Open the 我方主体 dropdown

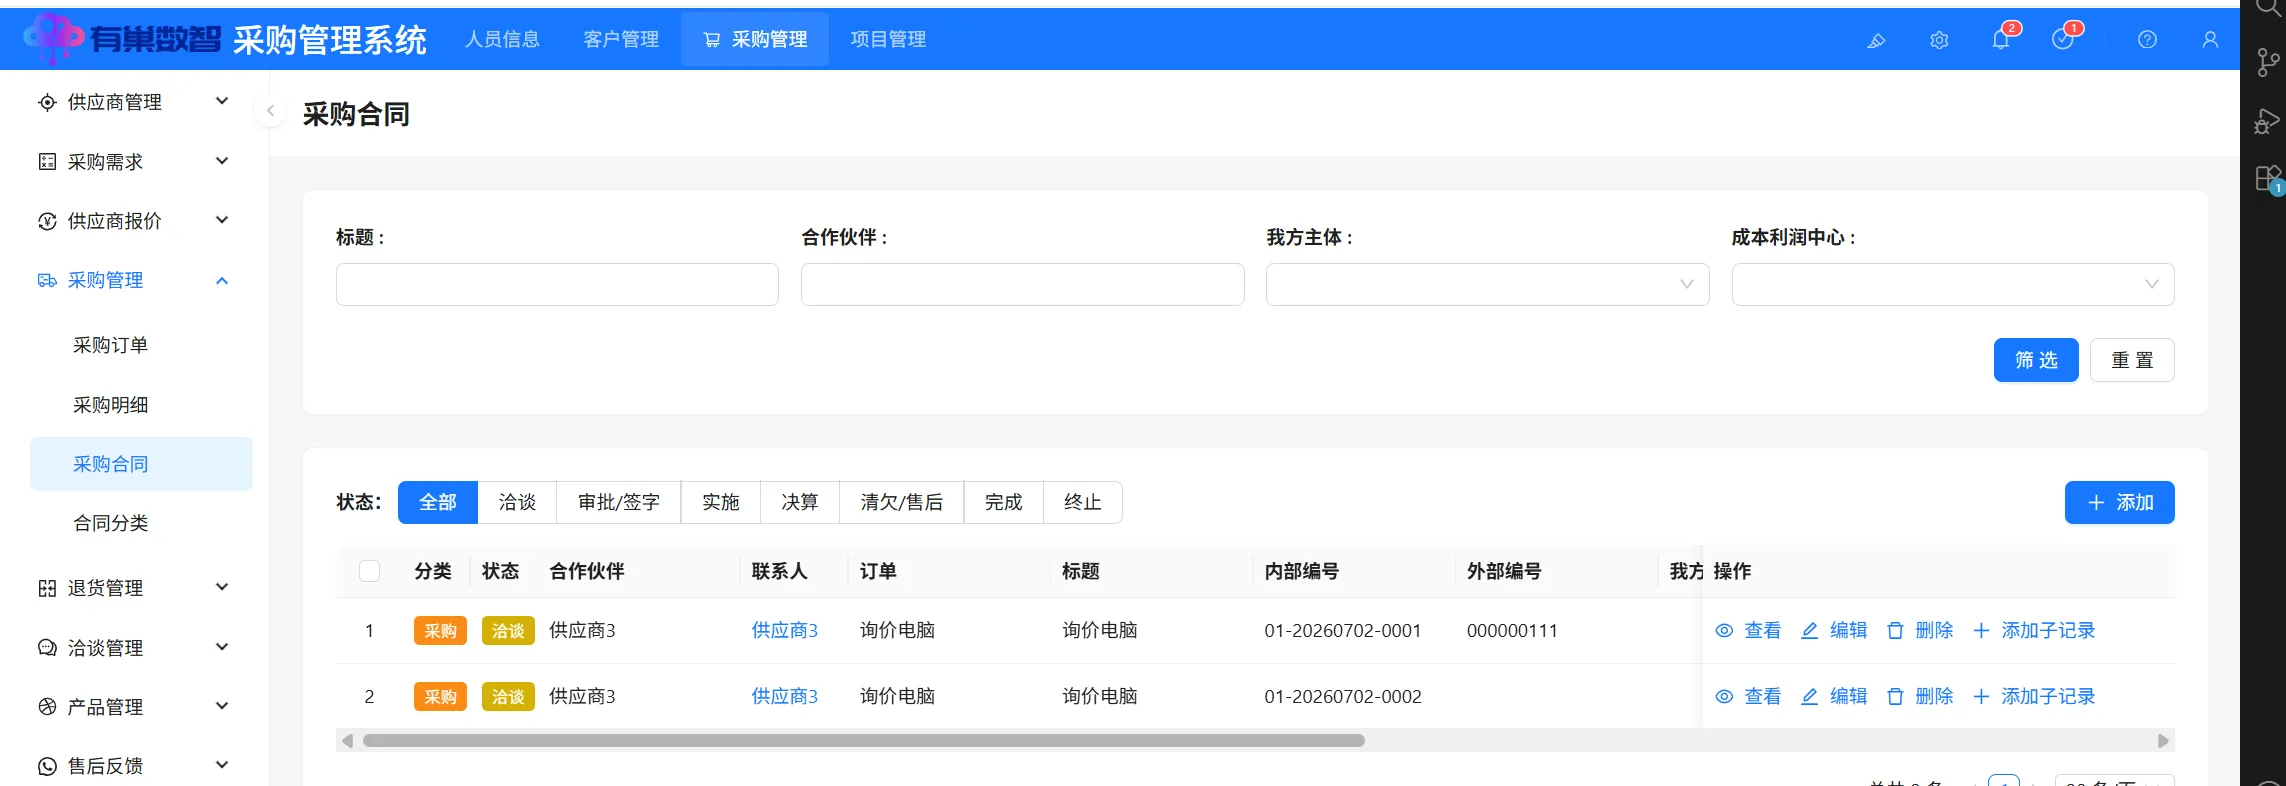coord(1488,285)
